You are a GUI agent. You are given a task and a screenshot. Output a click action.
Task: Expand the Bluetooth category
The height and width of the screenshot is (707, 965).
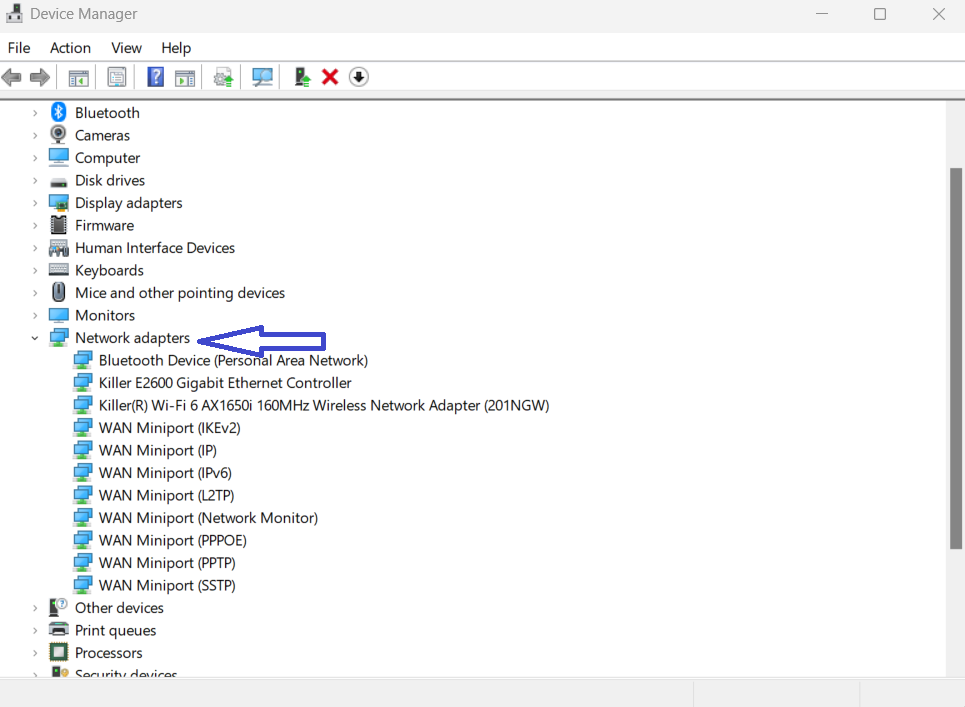35,113
